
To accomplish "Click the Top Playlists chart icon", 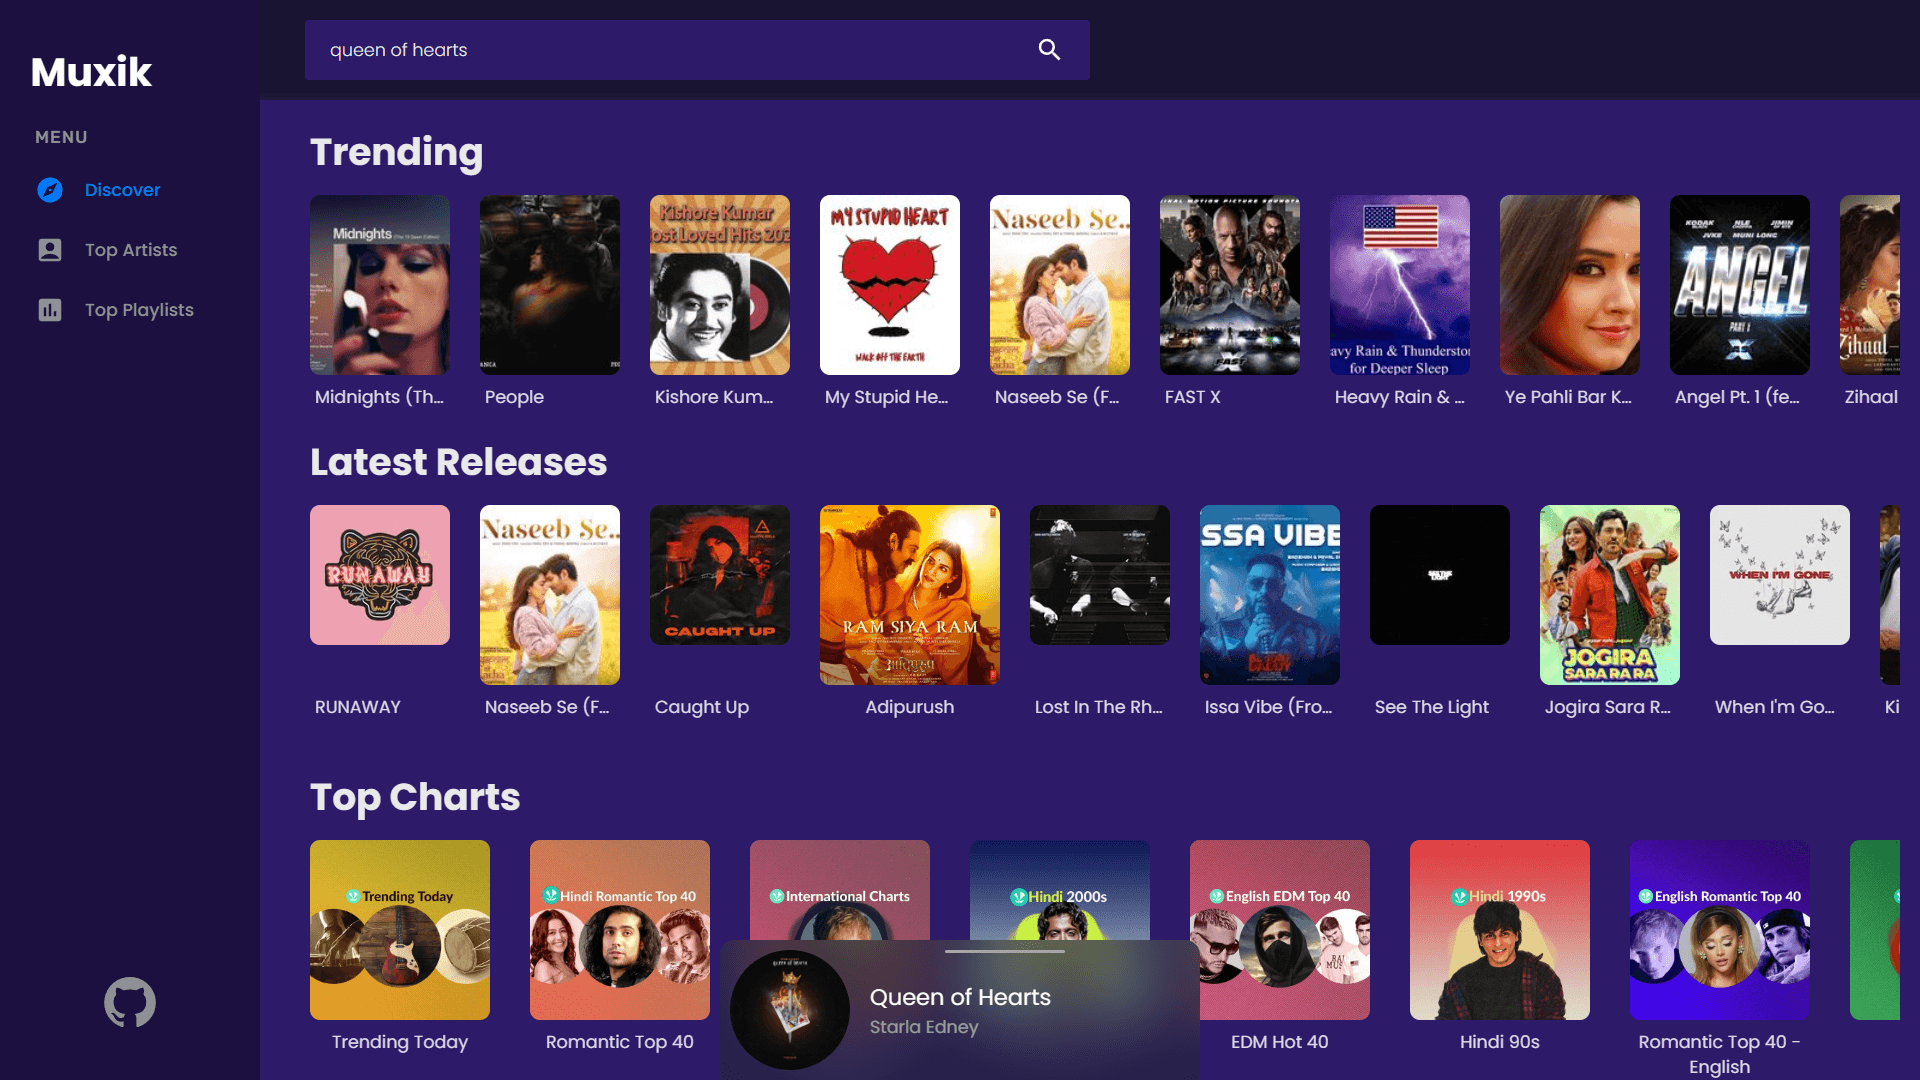I will click(x=50, y=310).
